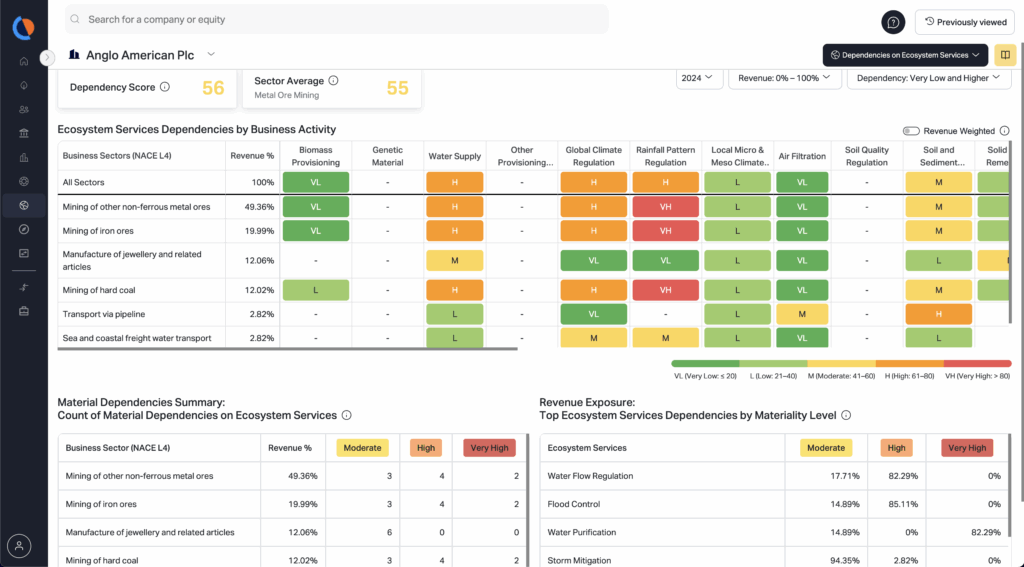Click info icon next to Dependency Score
This screenshot has height=567, width=1024.
point(165,87)
